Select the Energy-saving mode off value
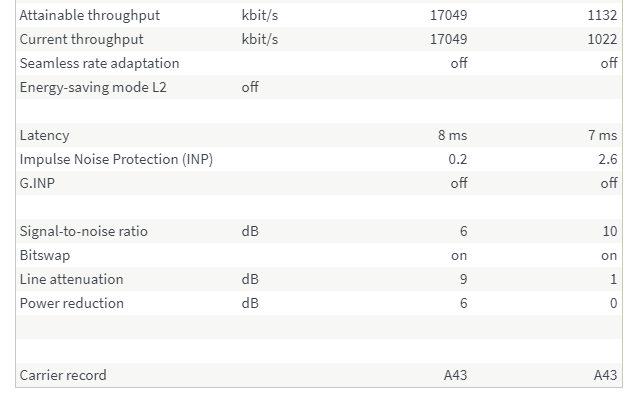 point(250,87)
